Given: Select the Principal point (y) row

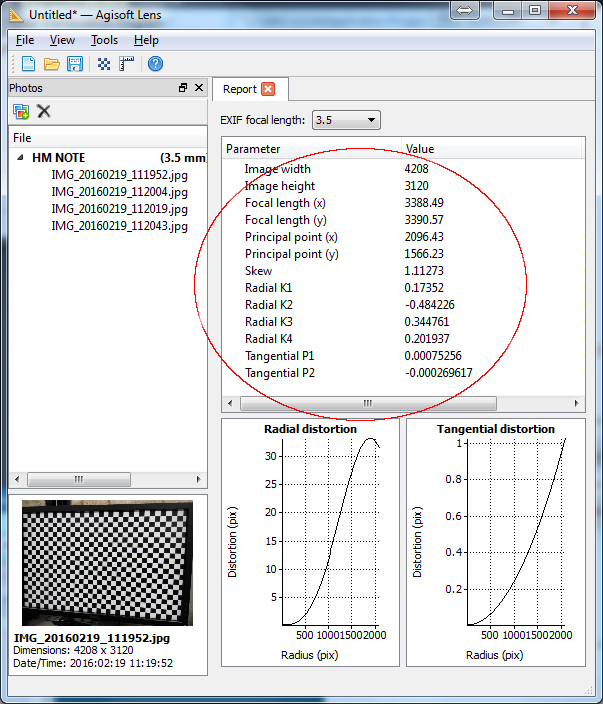Looking at the screenshot, I should [403, 254].
